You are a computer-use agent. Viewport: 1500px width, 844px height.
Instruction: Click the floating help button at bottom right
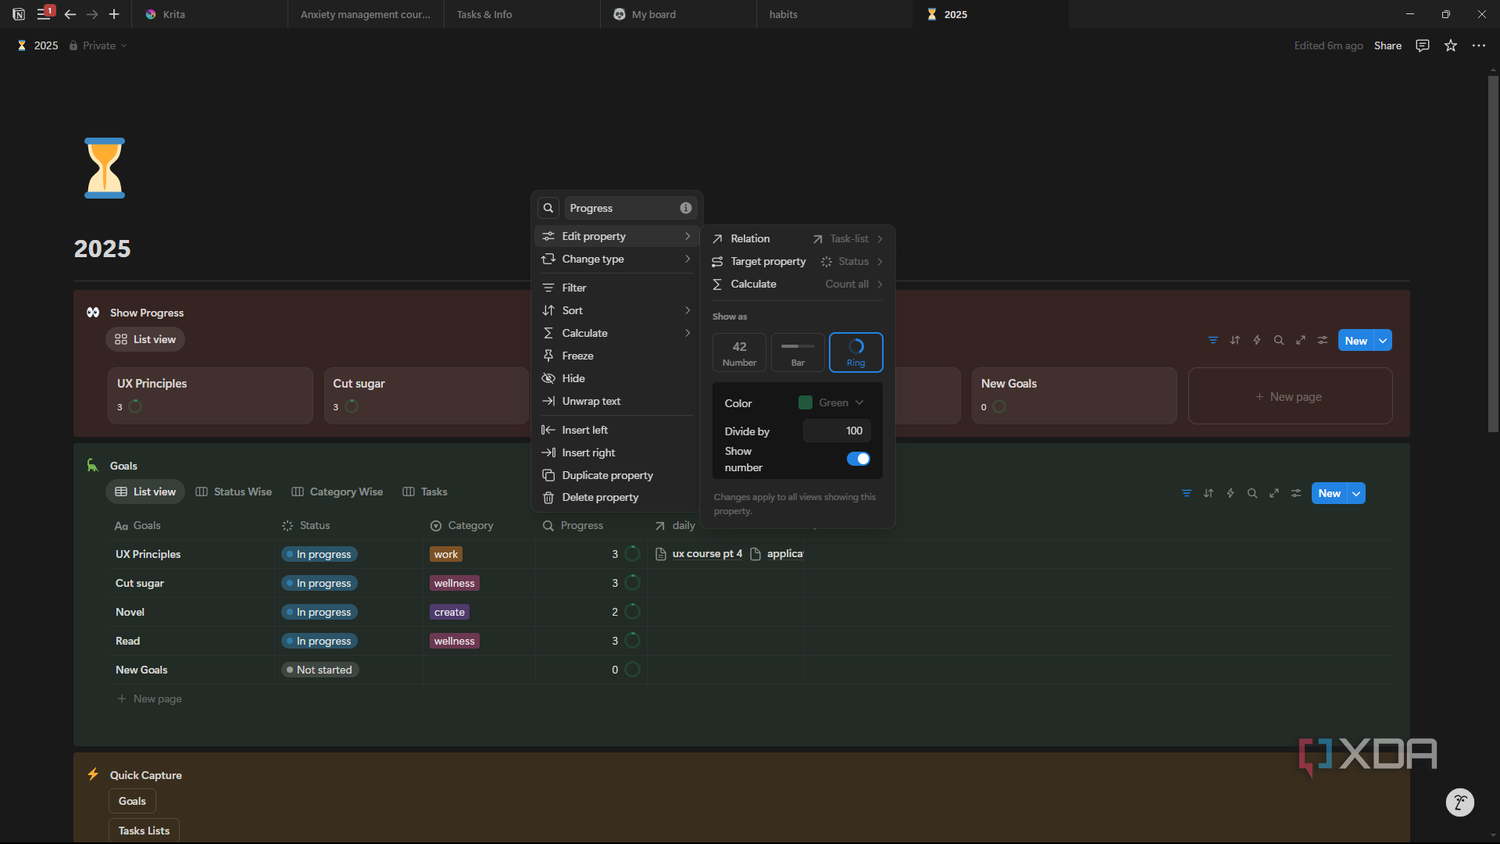pyautogui.click(x=1460, y=802)
